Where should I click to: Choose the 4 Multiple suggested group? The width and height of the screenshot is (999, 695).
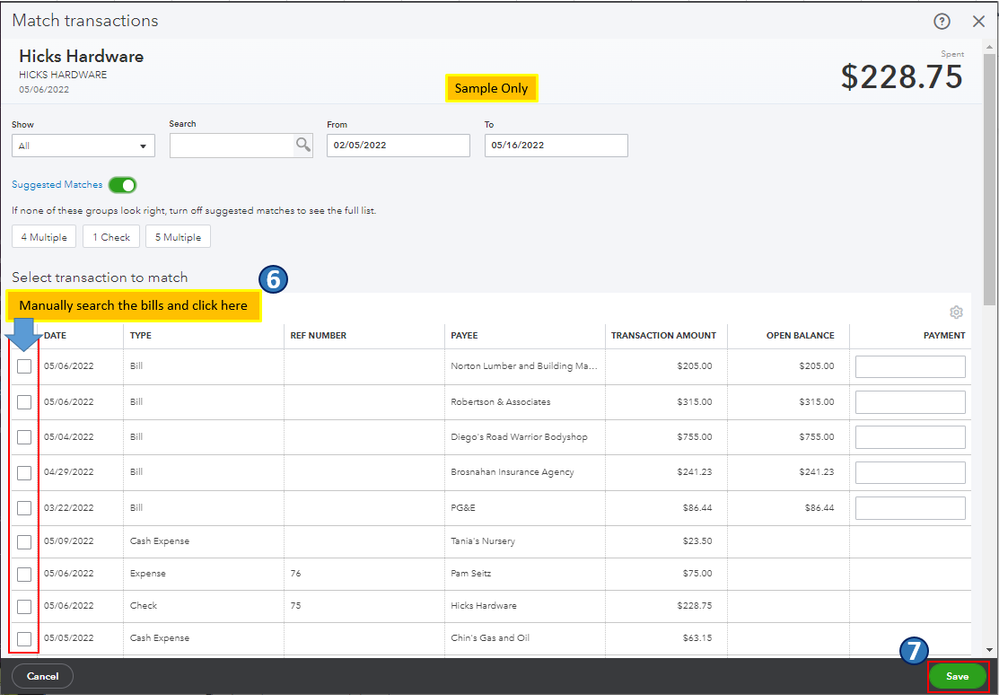click(43, 237)
